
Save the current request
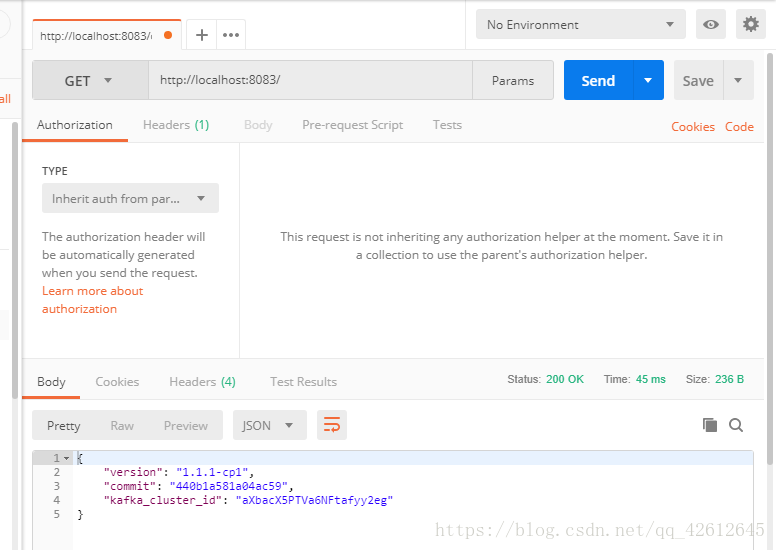pos(698,80)
